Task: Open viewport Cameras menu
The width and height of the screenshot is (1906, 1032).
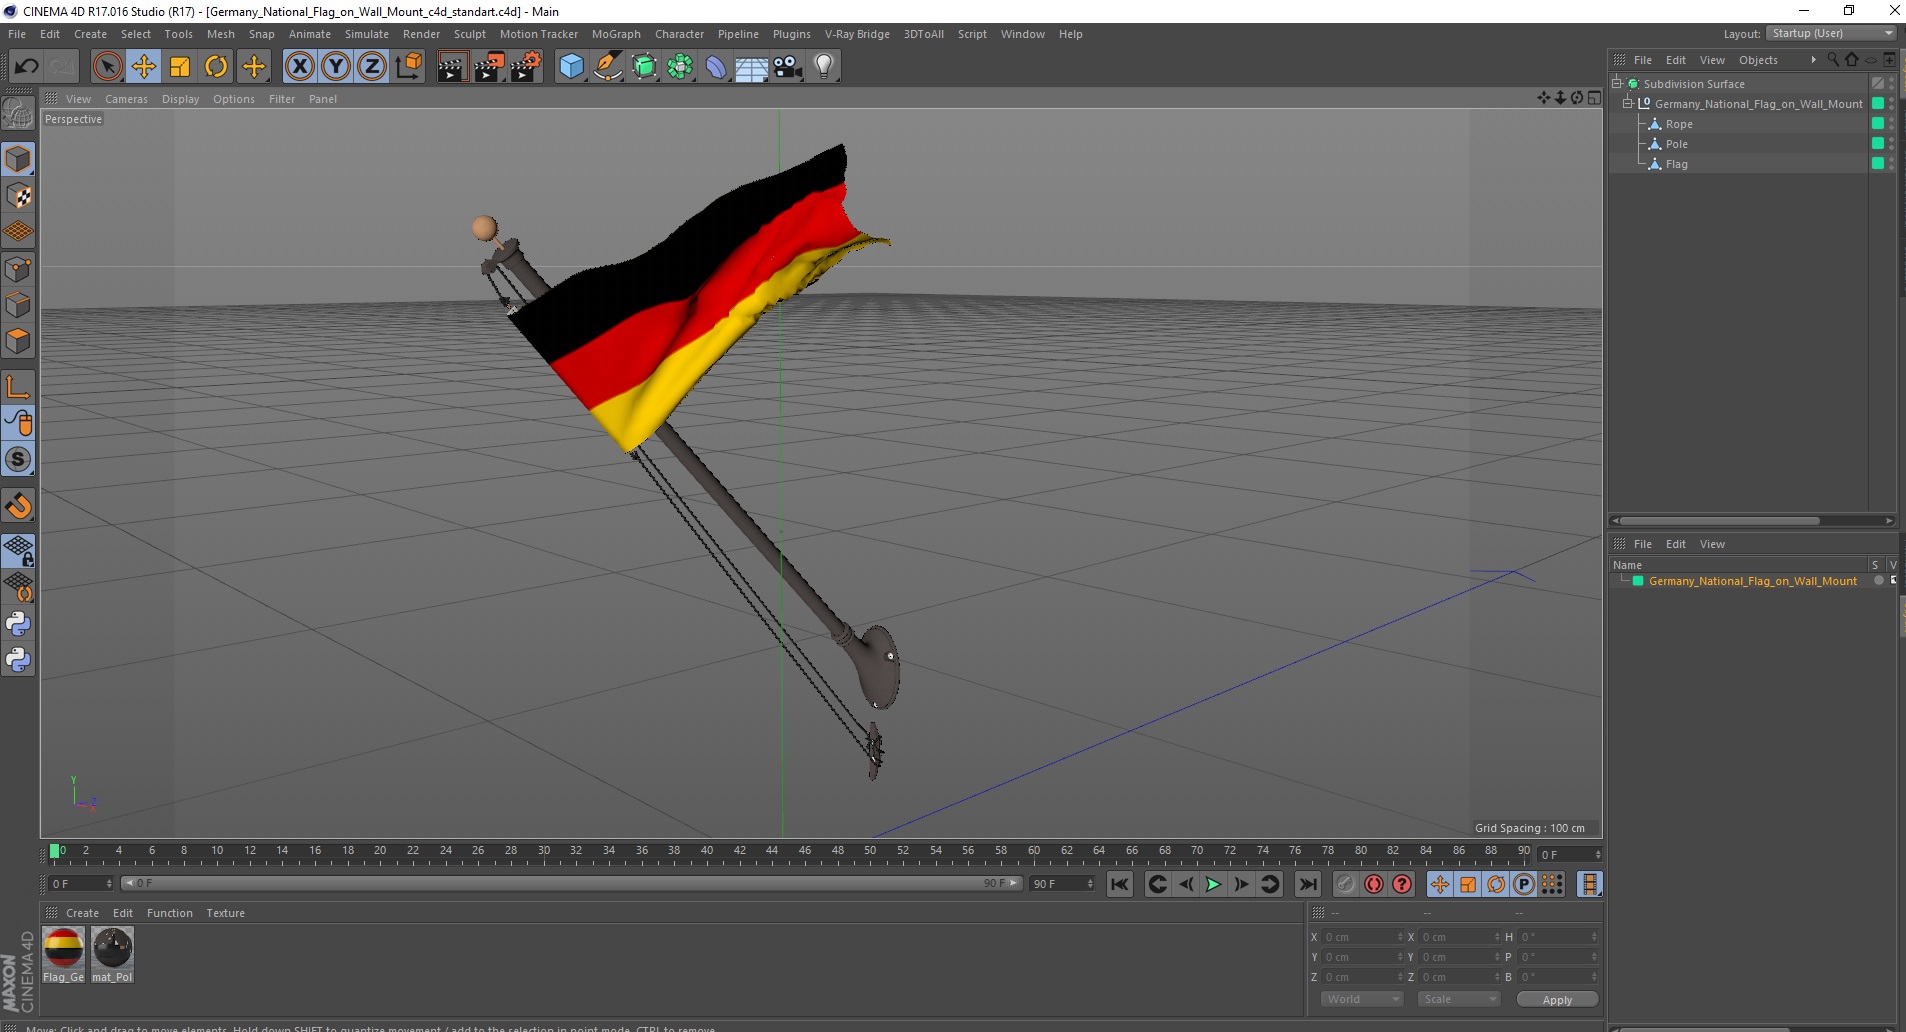Action: (126, 99)
